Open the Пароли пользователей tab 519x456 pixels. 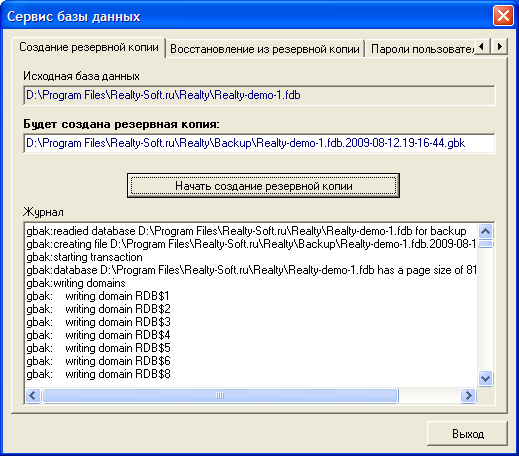pos(422,49)
